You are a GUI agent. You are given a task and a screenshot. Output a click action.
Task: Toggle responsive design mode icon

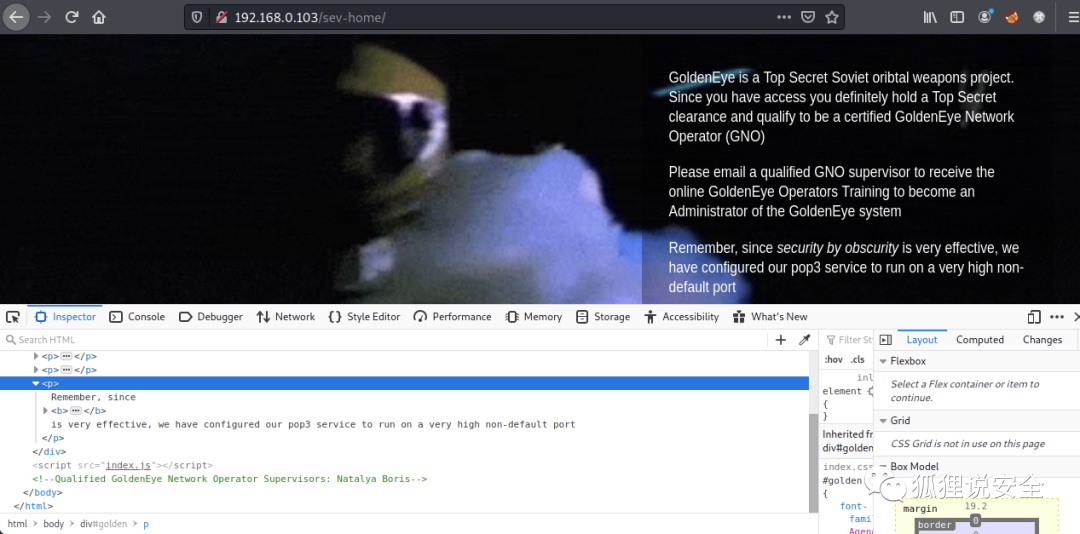click(x=1034, y=317)
